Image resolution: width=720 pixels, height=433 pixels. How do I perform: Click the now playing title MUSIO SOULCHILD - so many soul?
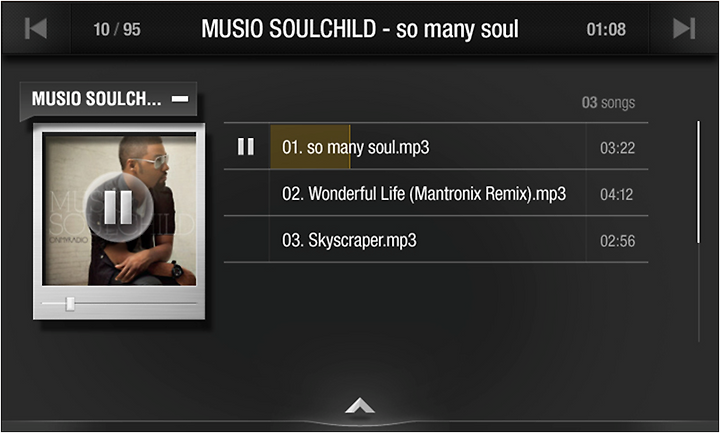tap(360, 29)
